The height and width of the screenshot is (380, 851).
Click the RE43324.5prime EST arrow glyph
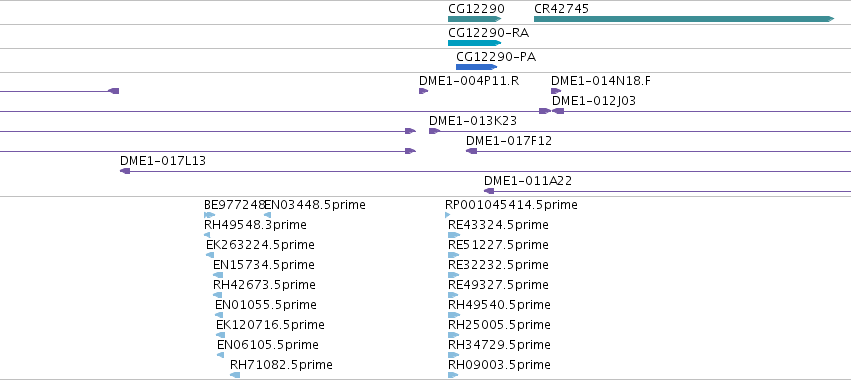(454, 235)
